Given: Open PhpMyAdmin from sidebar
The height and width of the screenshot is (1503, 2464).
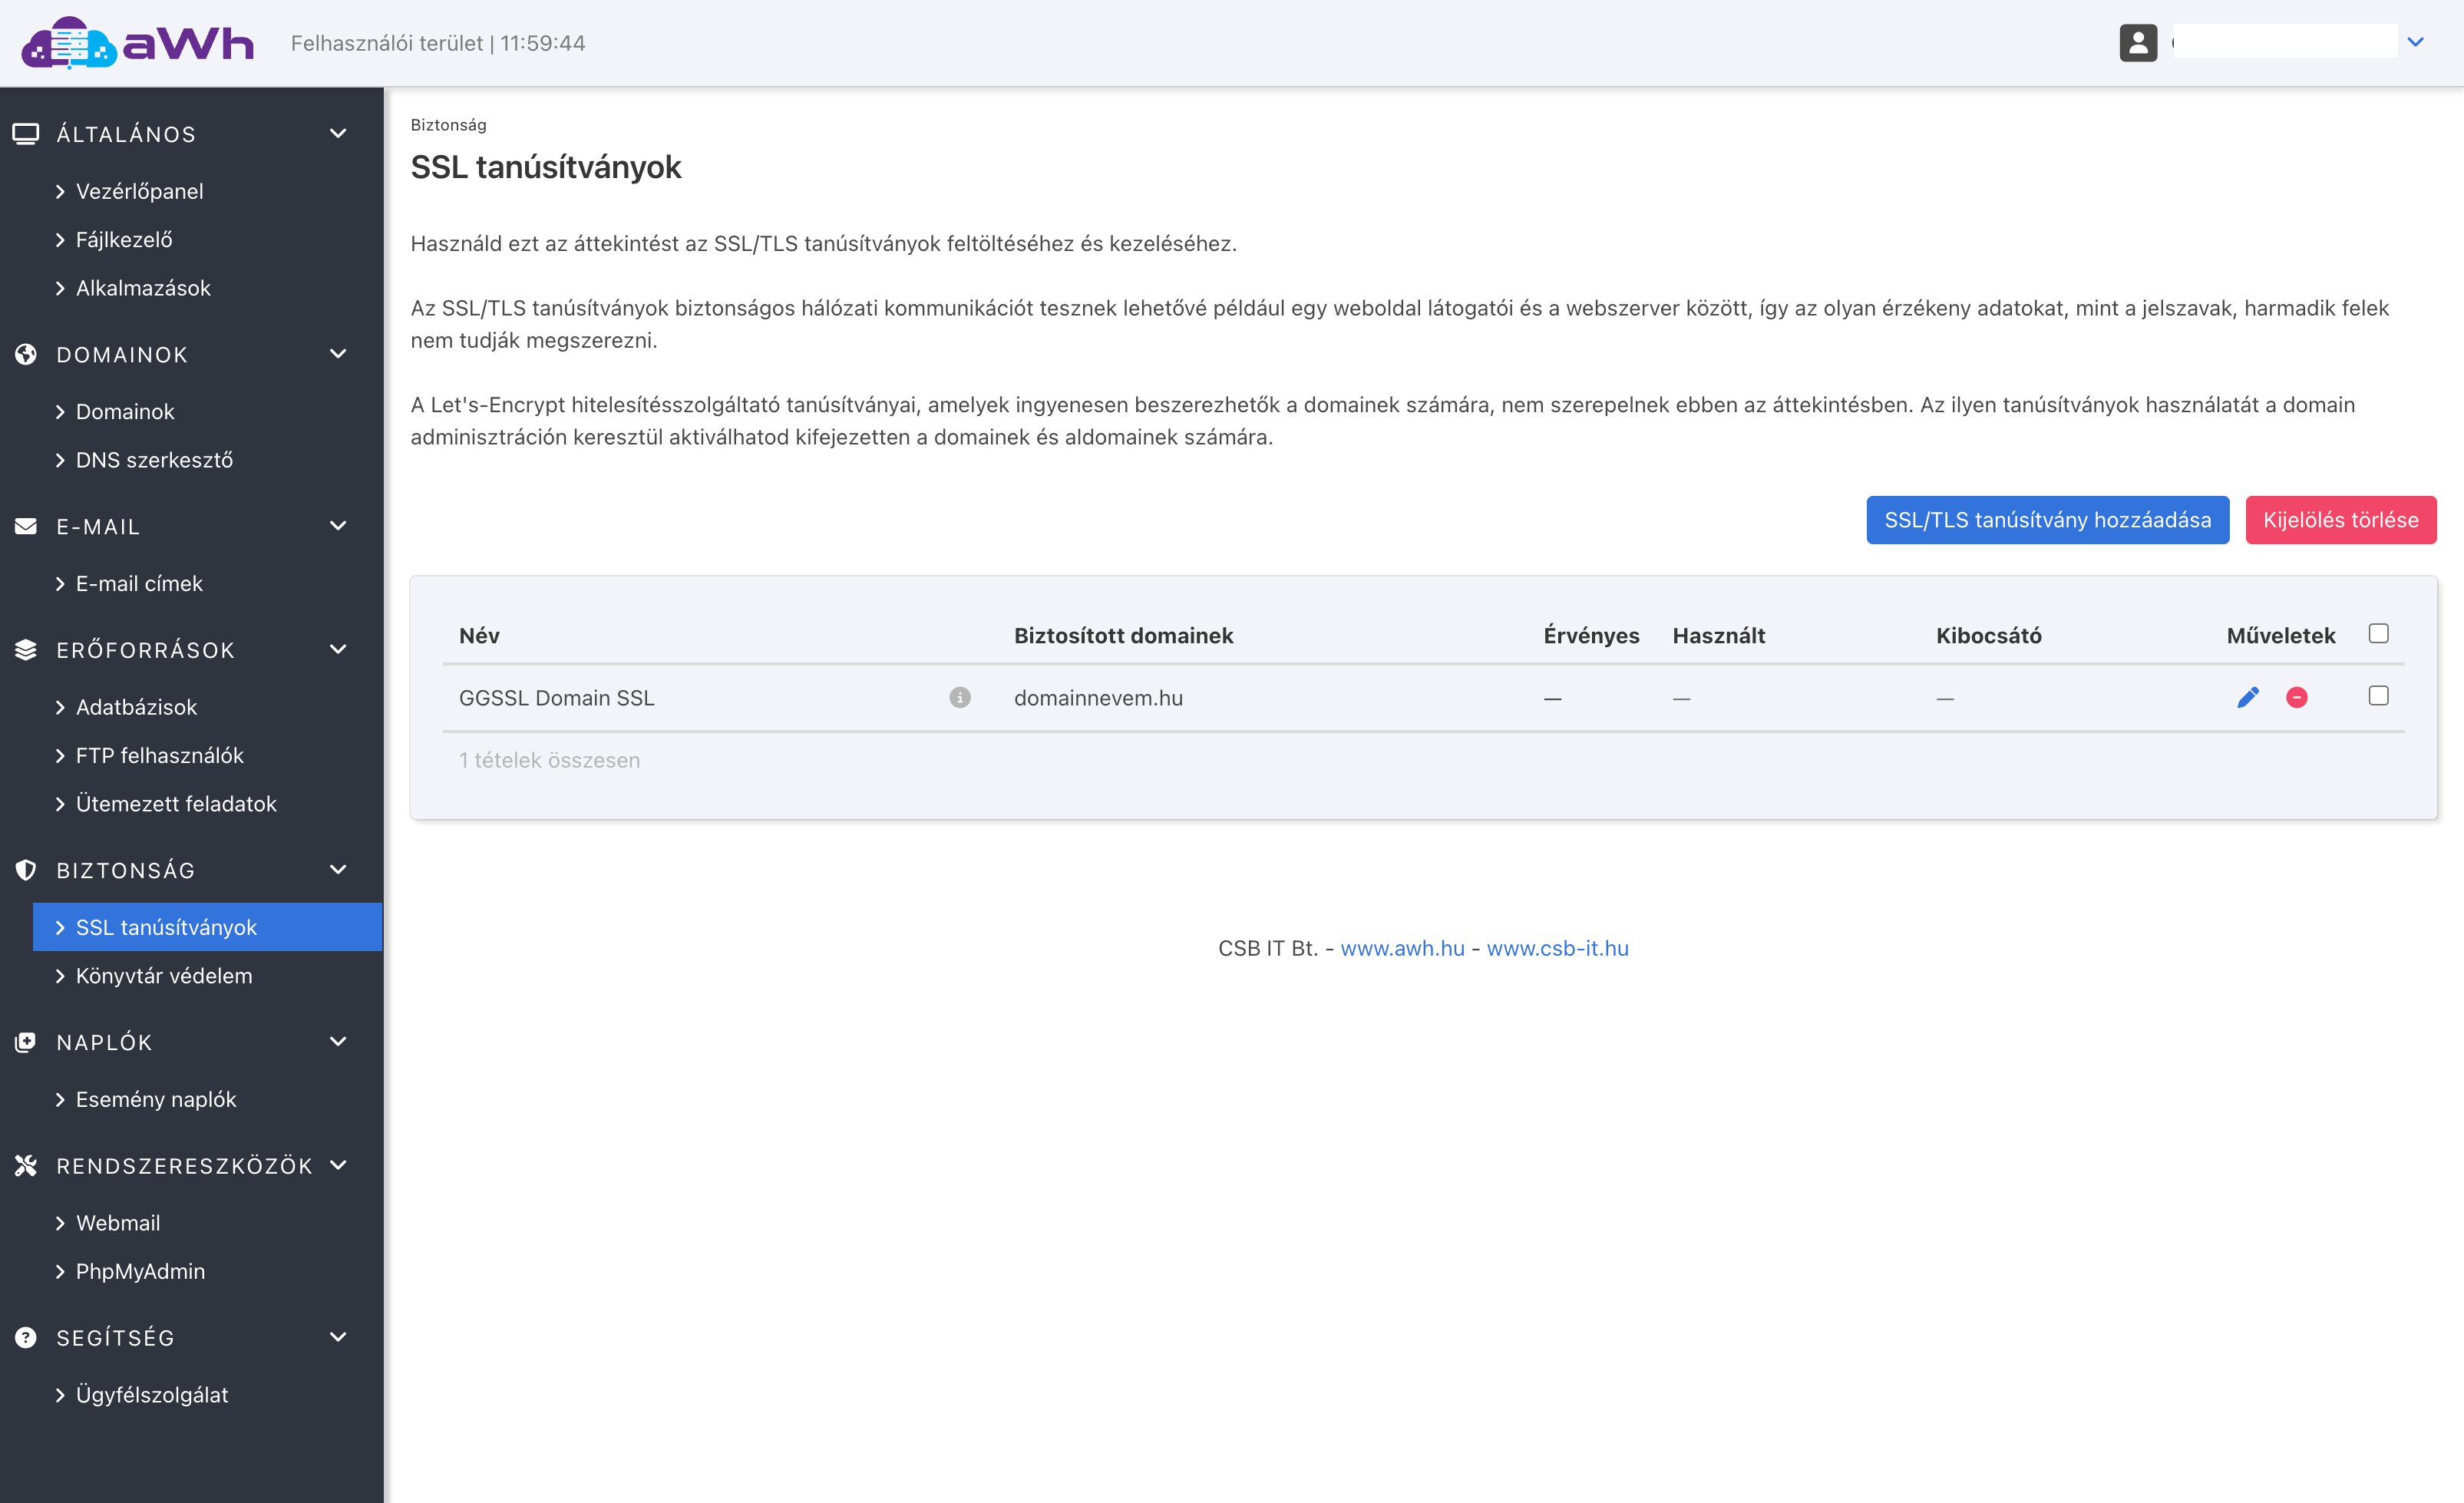Looking at the screenshot, I should coord(140,1271).
